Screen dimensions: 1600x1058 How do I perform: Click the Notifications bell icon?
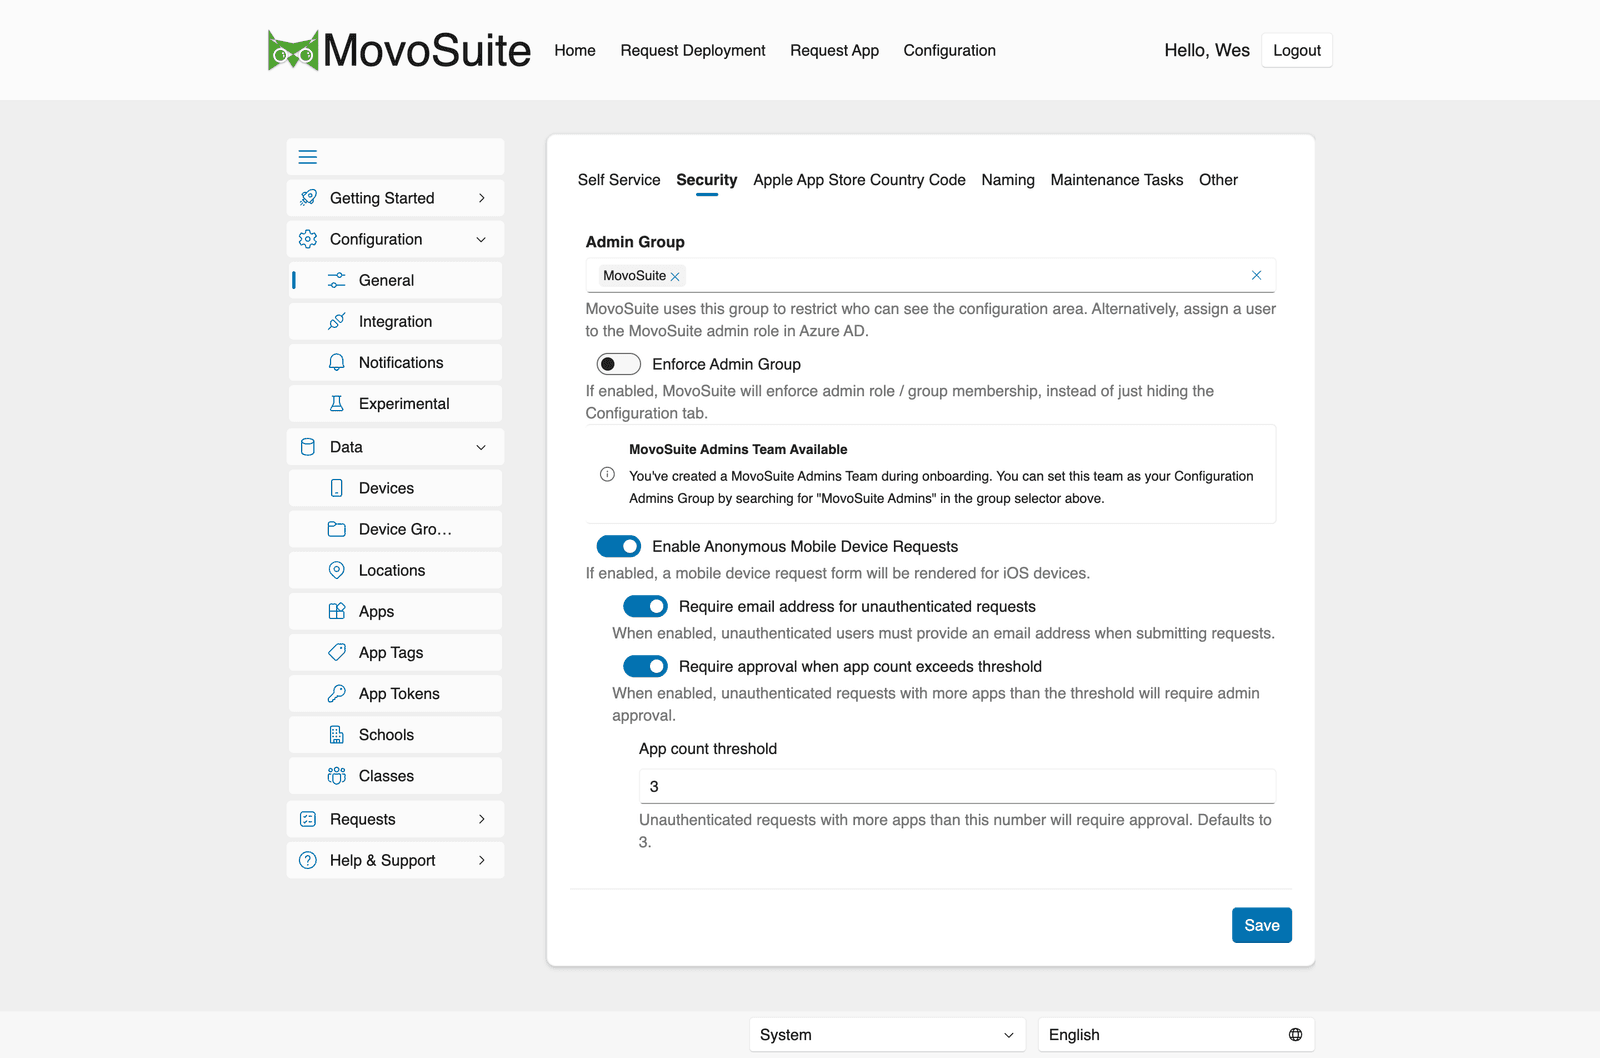[337, 362]
